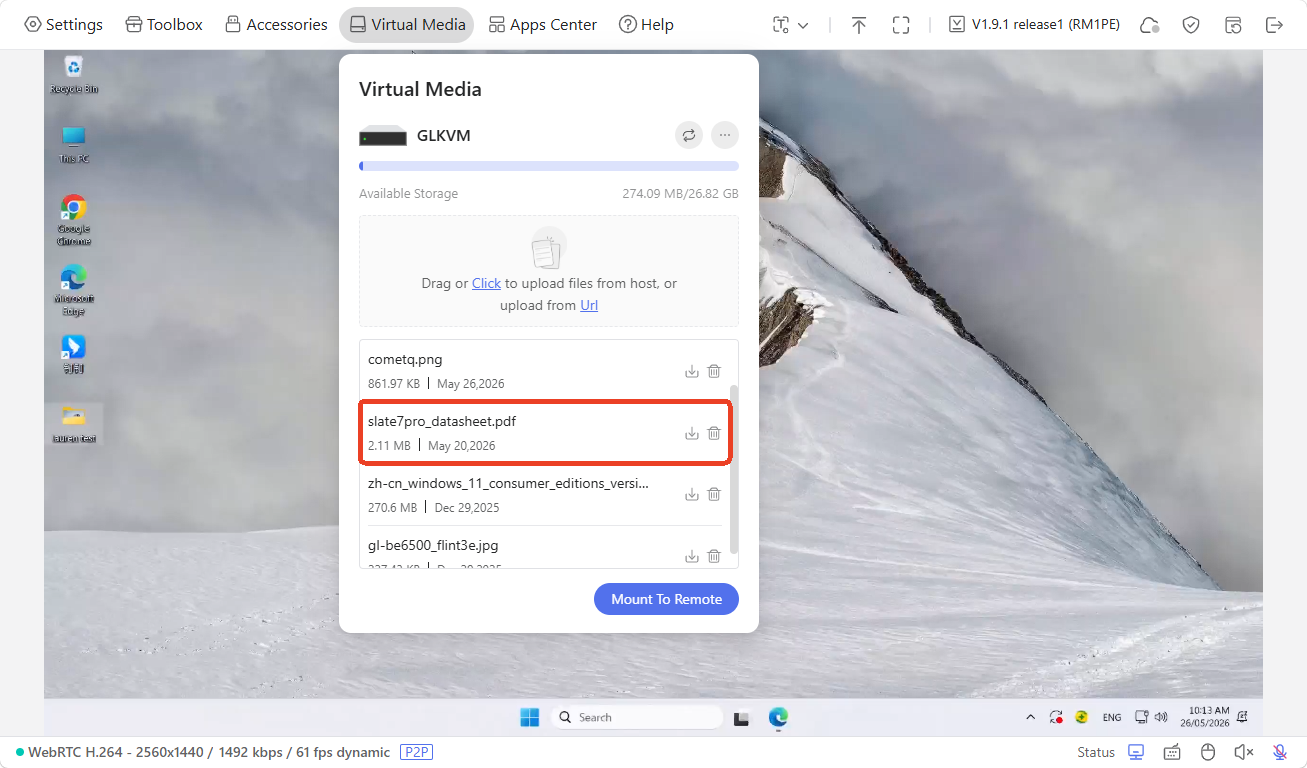Image resolution: width=1307 pixels, height=768 pixels.
Task: Click the 'Url' upload link
Action: pos(589,305)
